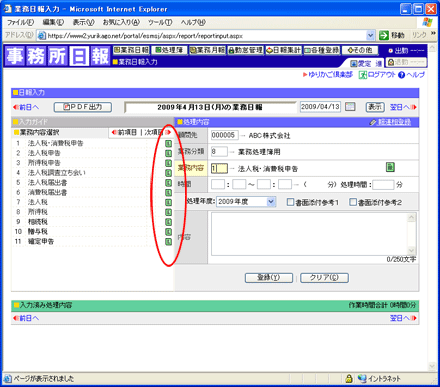Open the 業務月報 navigation tab
This screenshot has height=387, width=440.
(x=207, y=50)
